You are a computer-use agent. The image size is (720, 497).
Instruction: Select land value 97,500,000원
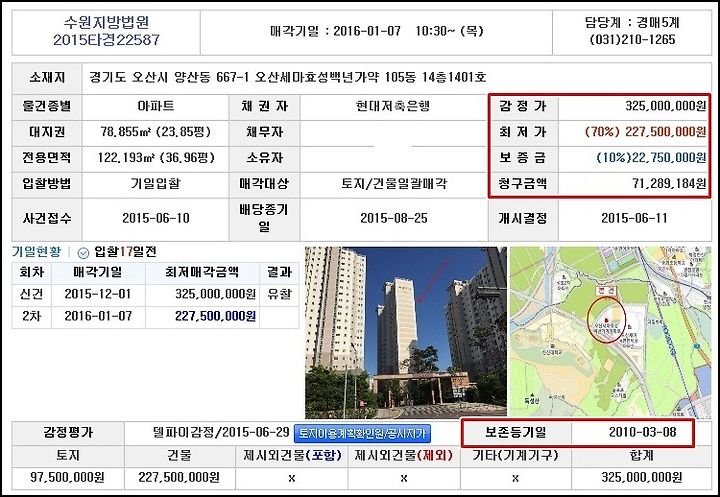coord(68,478)
